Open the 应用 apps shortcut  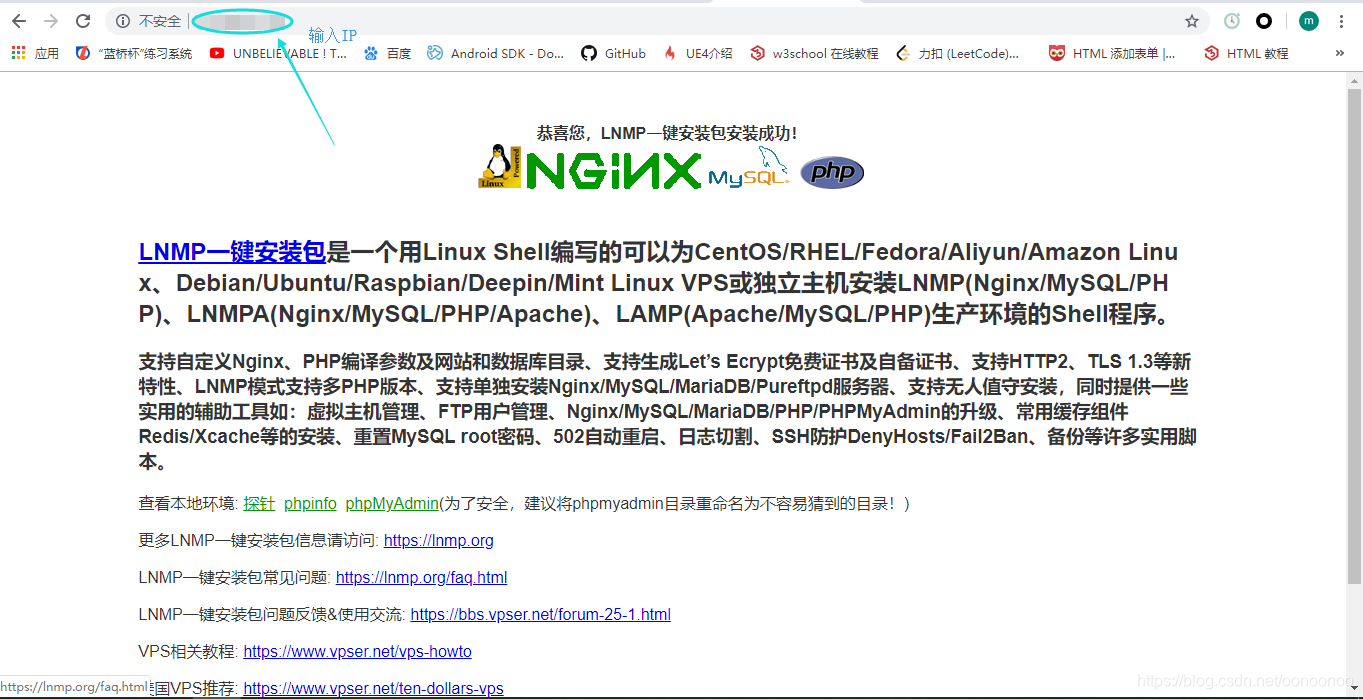click(x=35, y=53)
